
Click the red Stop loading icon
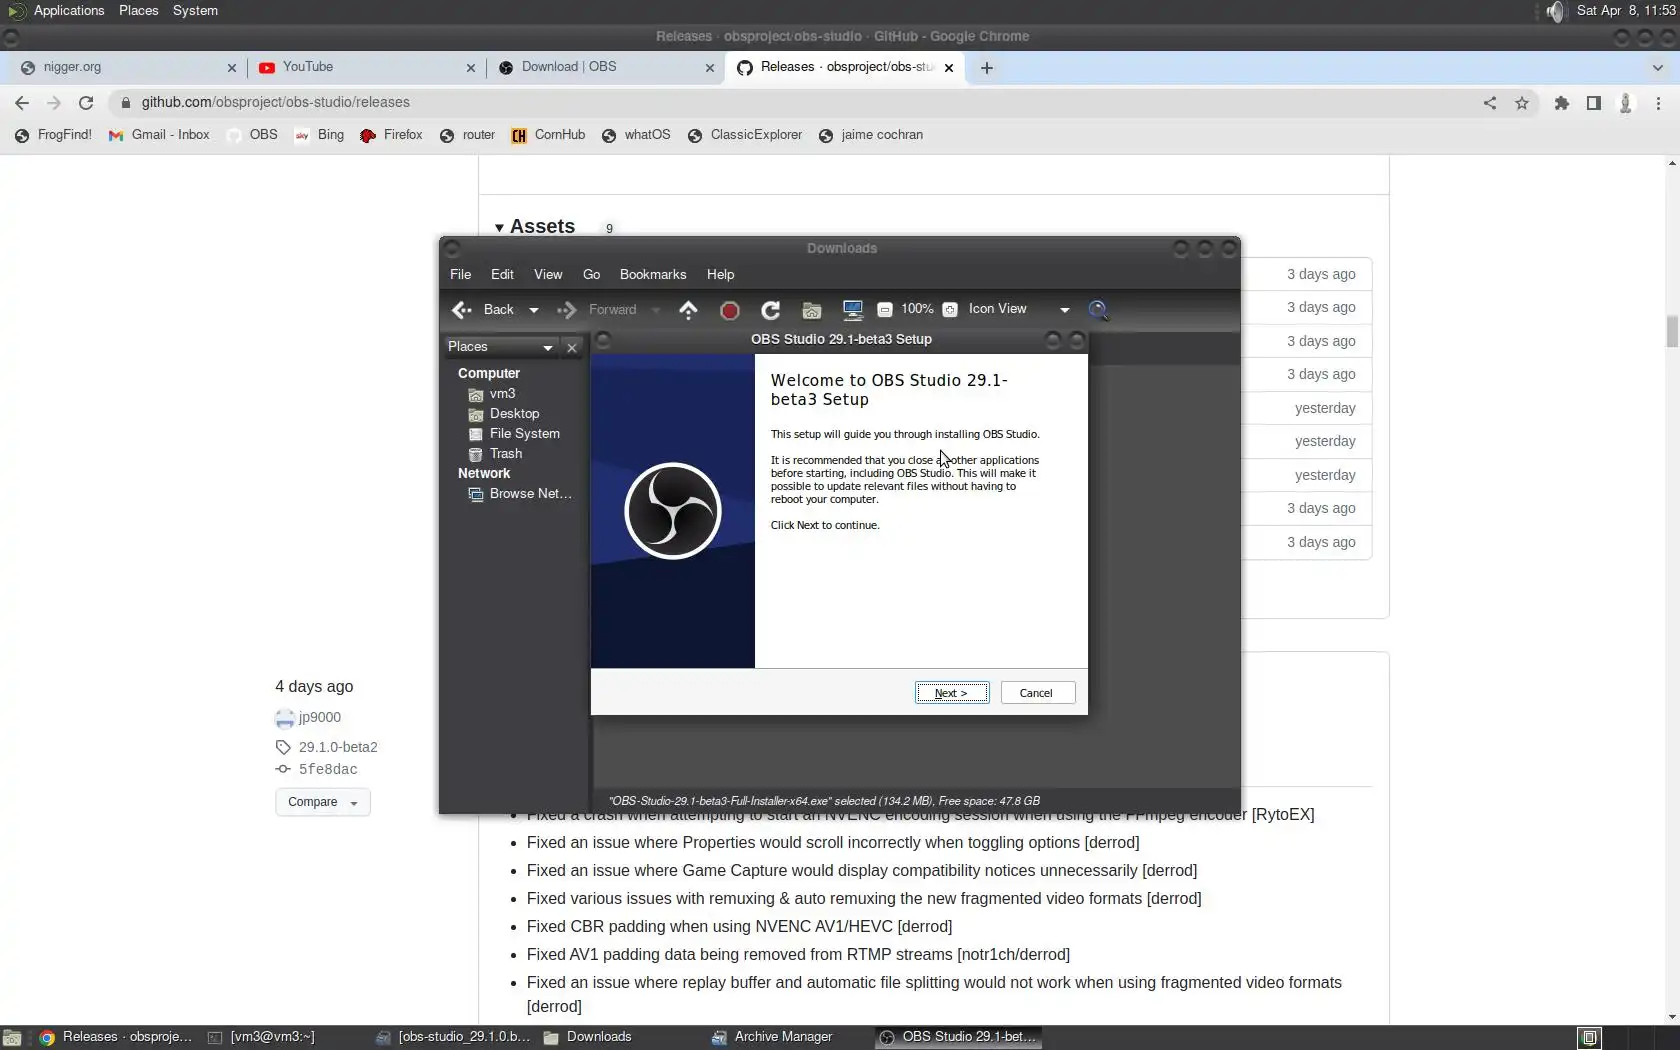[730, 310]
